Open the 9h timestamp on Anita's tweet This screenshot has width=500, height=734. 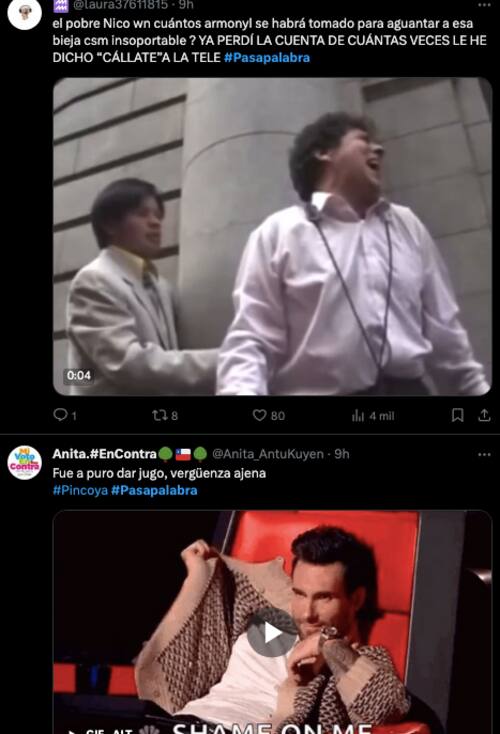[342, 454]
